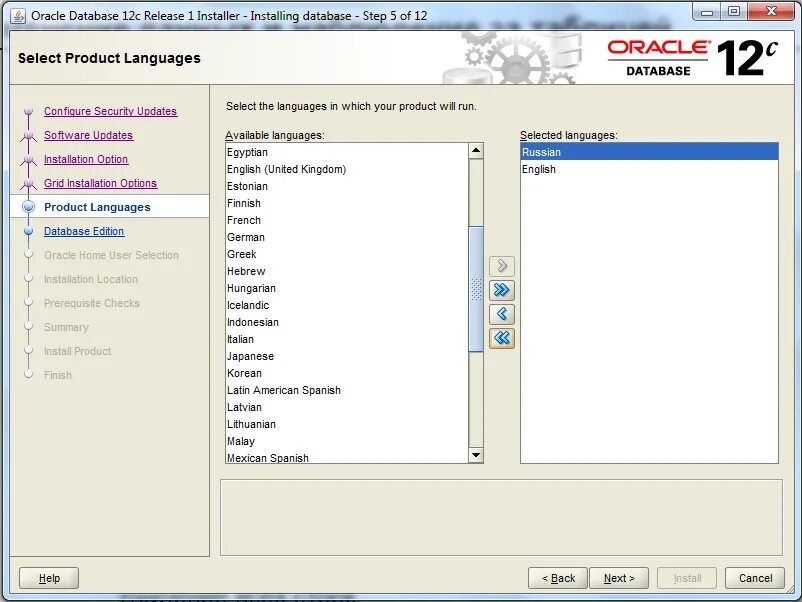Click scroll down arrow of Available languages list
Image resolution: width=802 pixels, height=602 pixels.
click(476, 455)
